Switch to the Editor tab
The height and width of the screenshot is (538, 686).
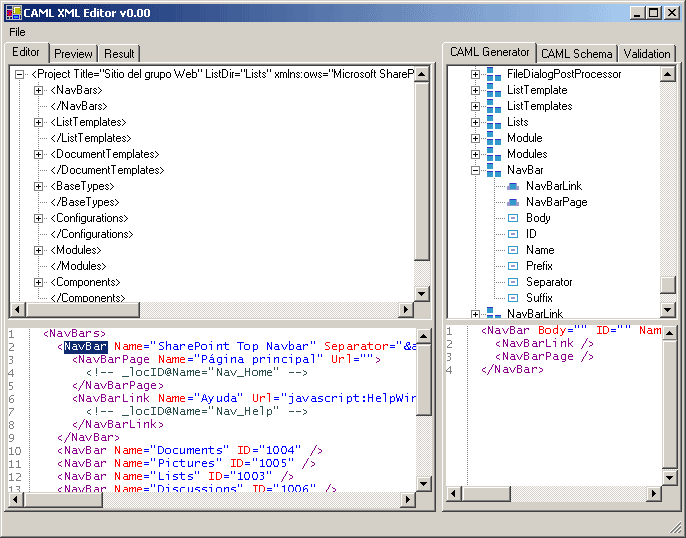(x=26, y=52)
